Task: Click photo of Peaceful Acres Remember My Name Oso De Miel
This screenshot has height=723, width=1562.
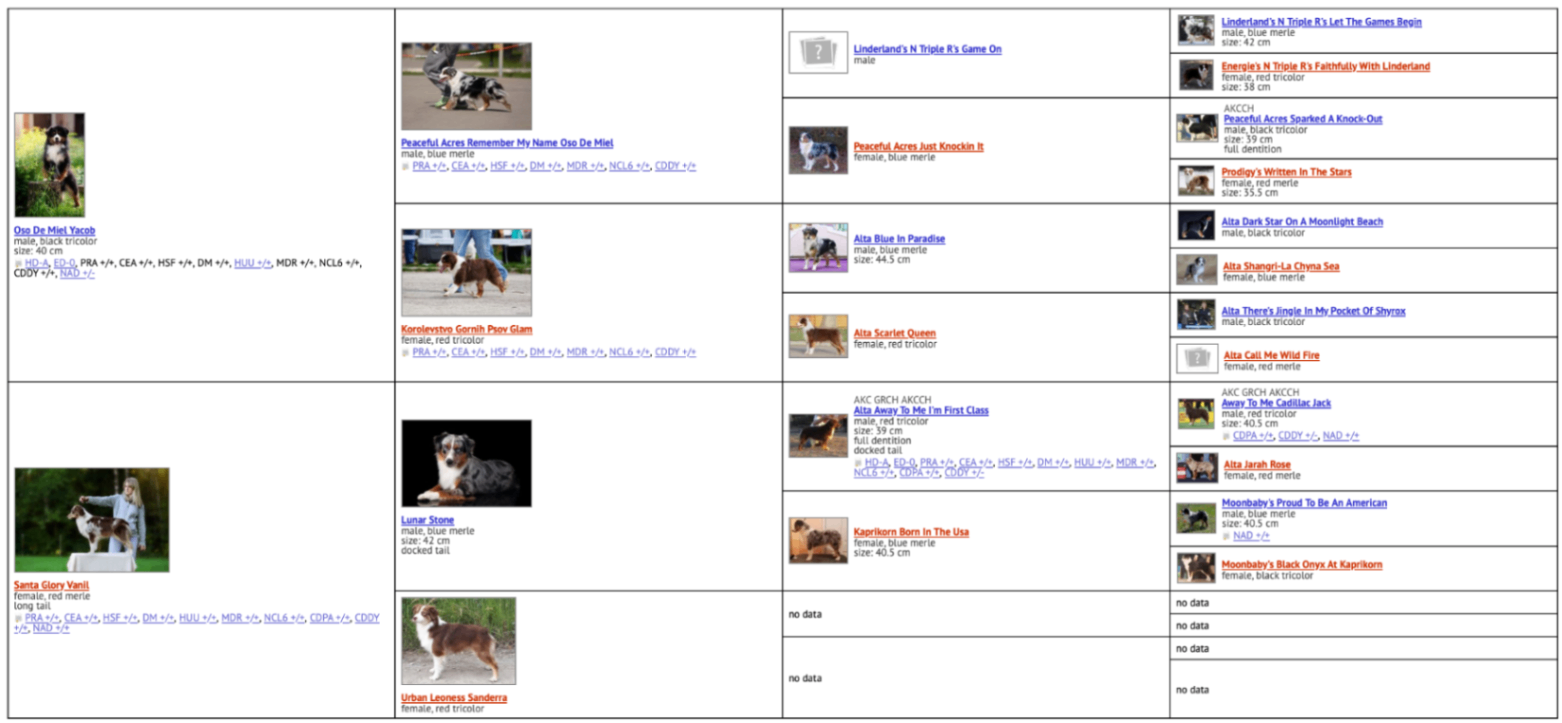Action: 466,86
